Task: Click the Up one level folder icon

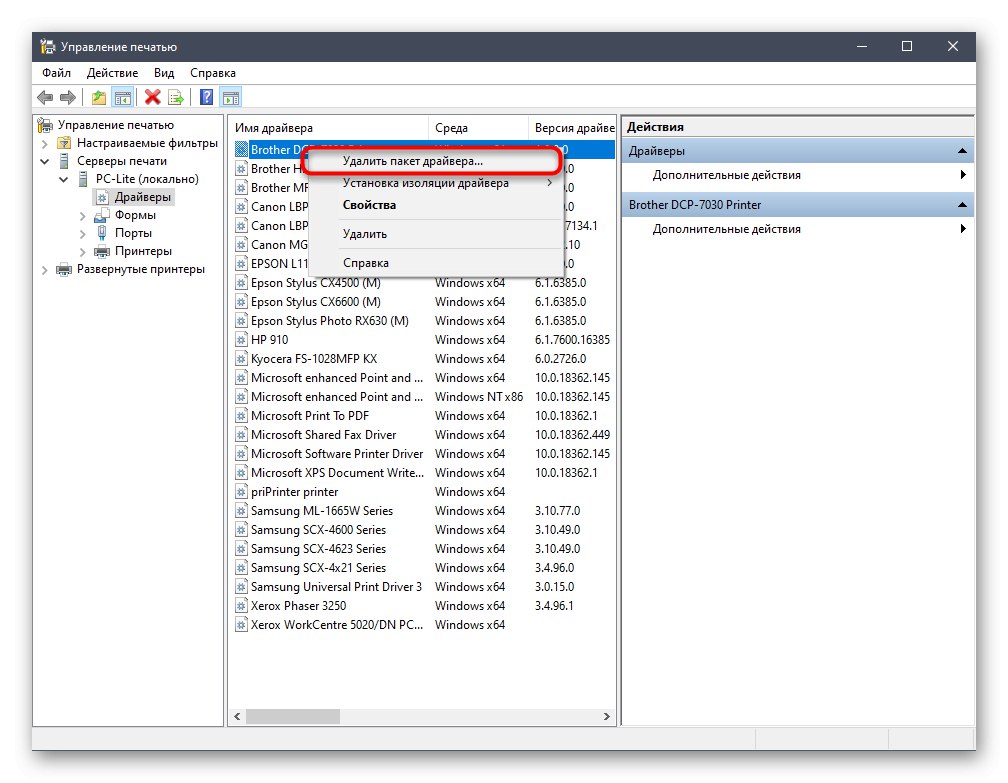Action: pos(98,98)
